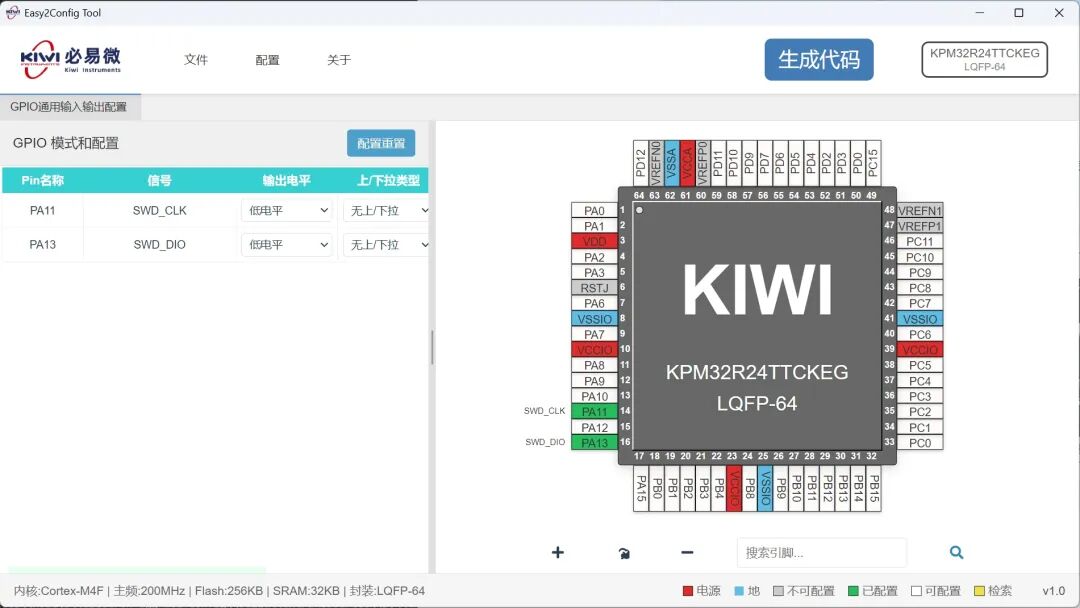Click SWD_CLK signal cell in the table
Screen dimensions: 1080x608
point(159,211)
